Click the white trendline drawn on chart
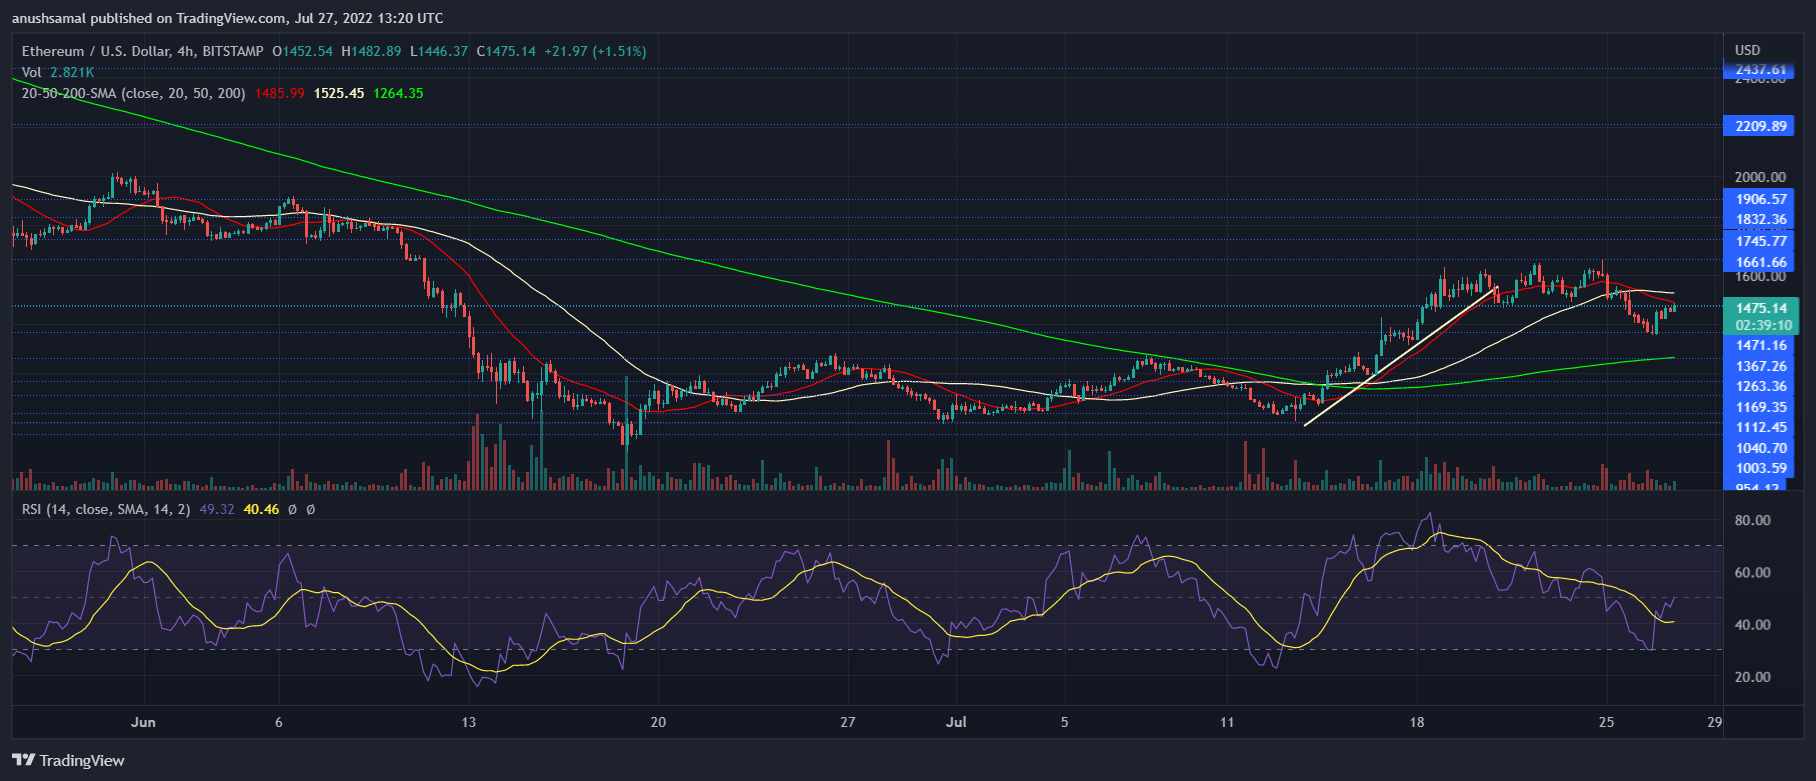This screenshot has height=781, width=1816. pos(1400,357)
